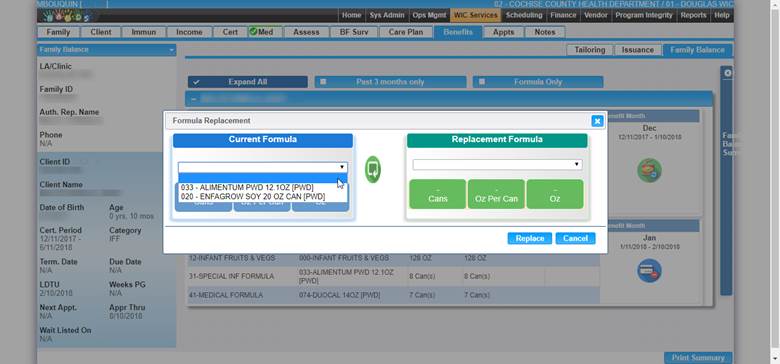This screenshot has height=364, width=780.
Task: Click the green formula swap icon
Action: pyautogui.click(x=373, y=169)
